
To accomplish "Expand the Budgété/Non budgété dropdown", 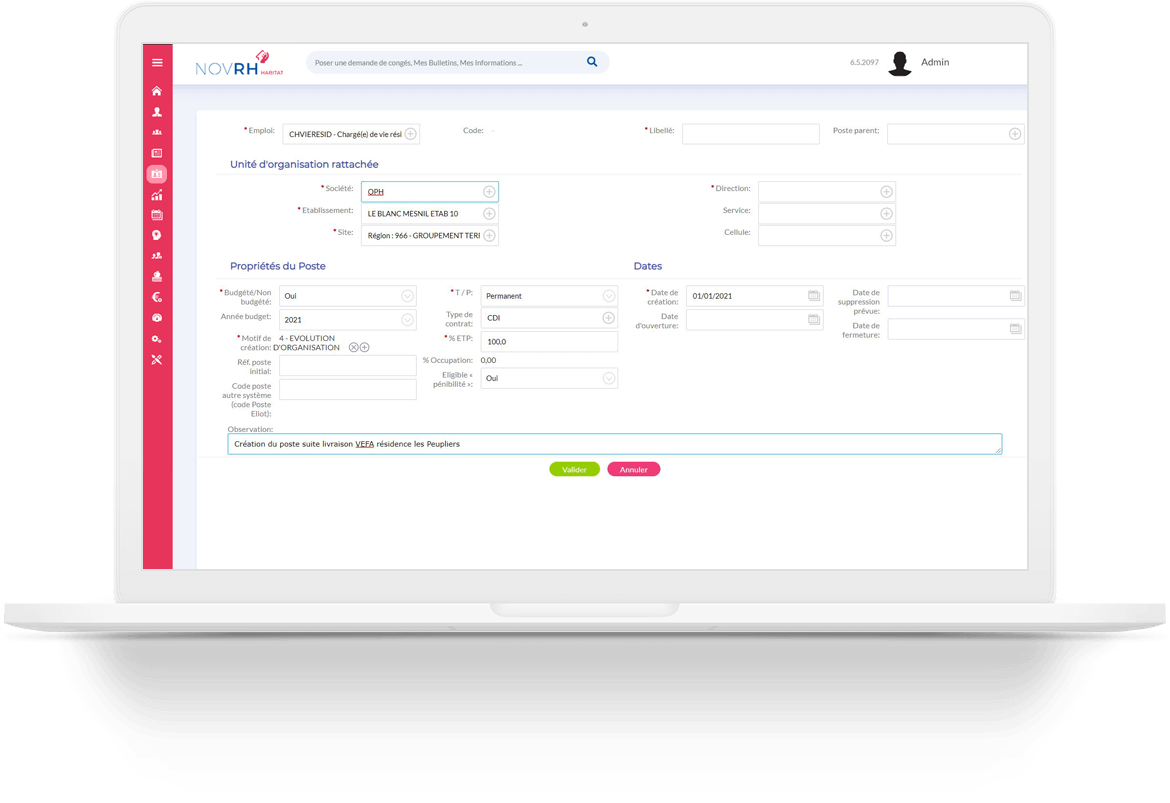I will [x=407, y=296].
